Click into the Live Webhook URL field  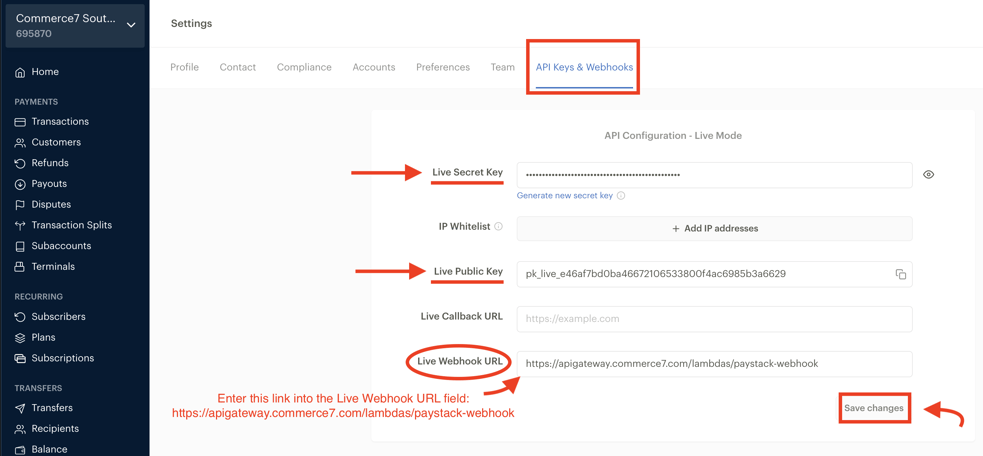click(714, 364)
